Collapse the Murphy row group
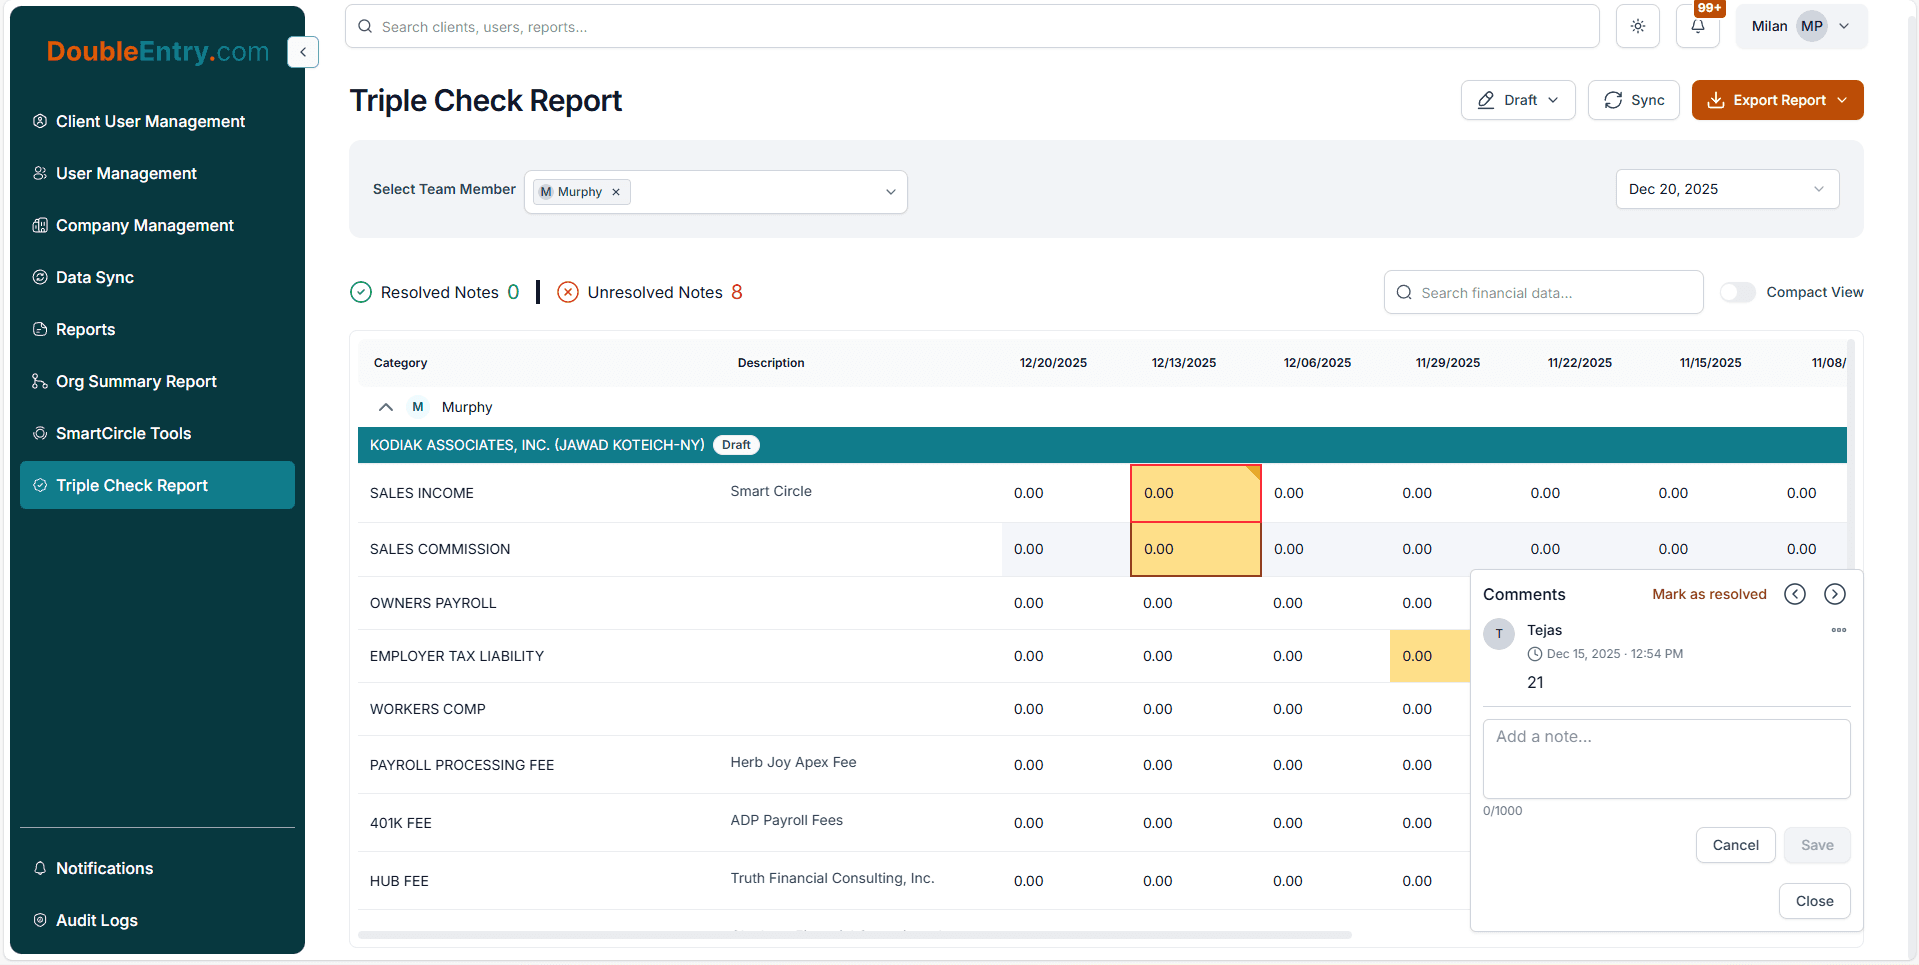The image size is (1919, 965). [x=386, y=407]
